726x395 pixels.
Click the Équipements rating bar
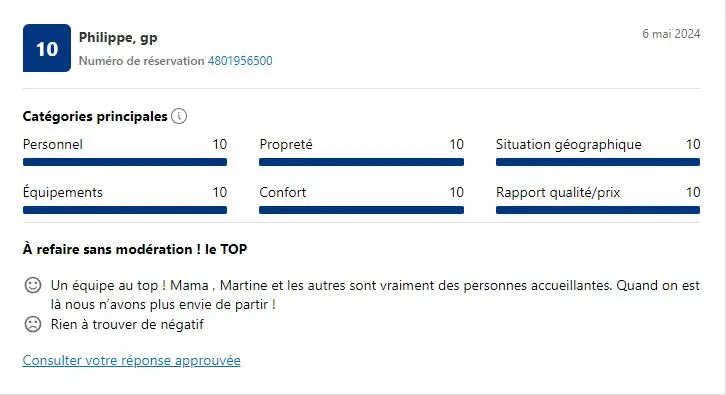pos(125,210)
